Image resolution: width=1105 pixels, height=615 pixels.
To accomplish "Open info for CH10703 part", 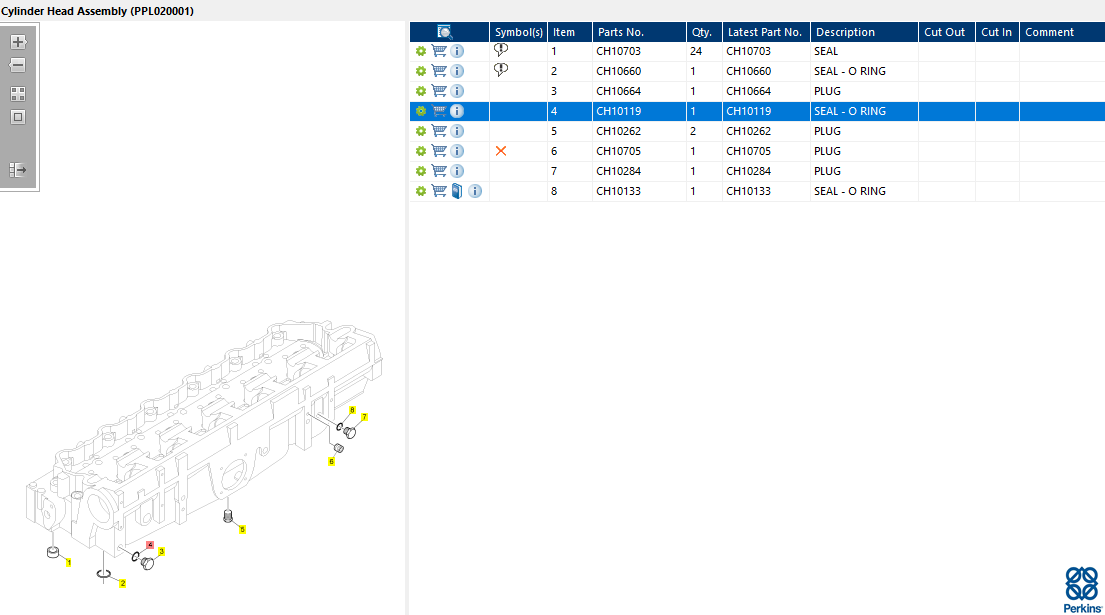I will (x=457, y=51).
